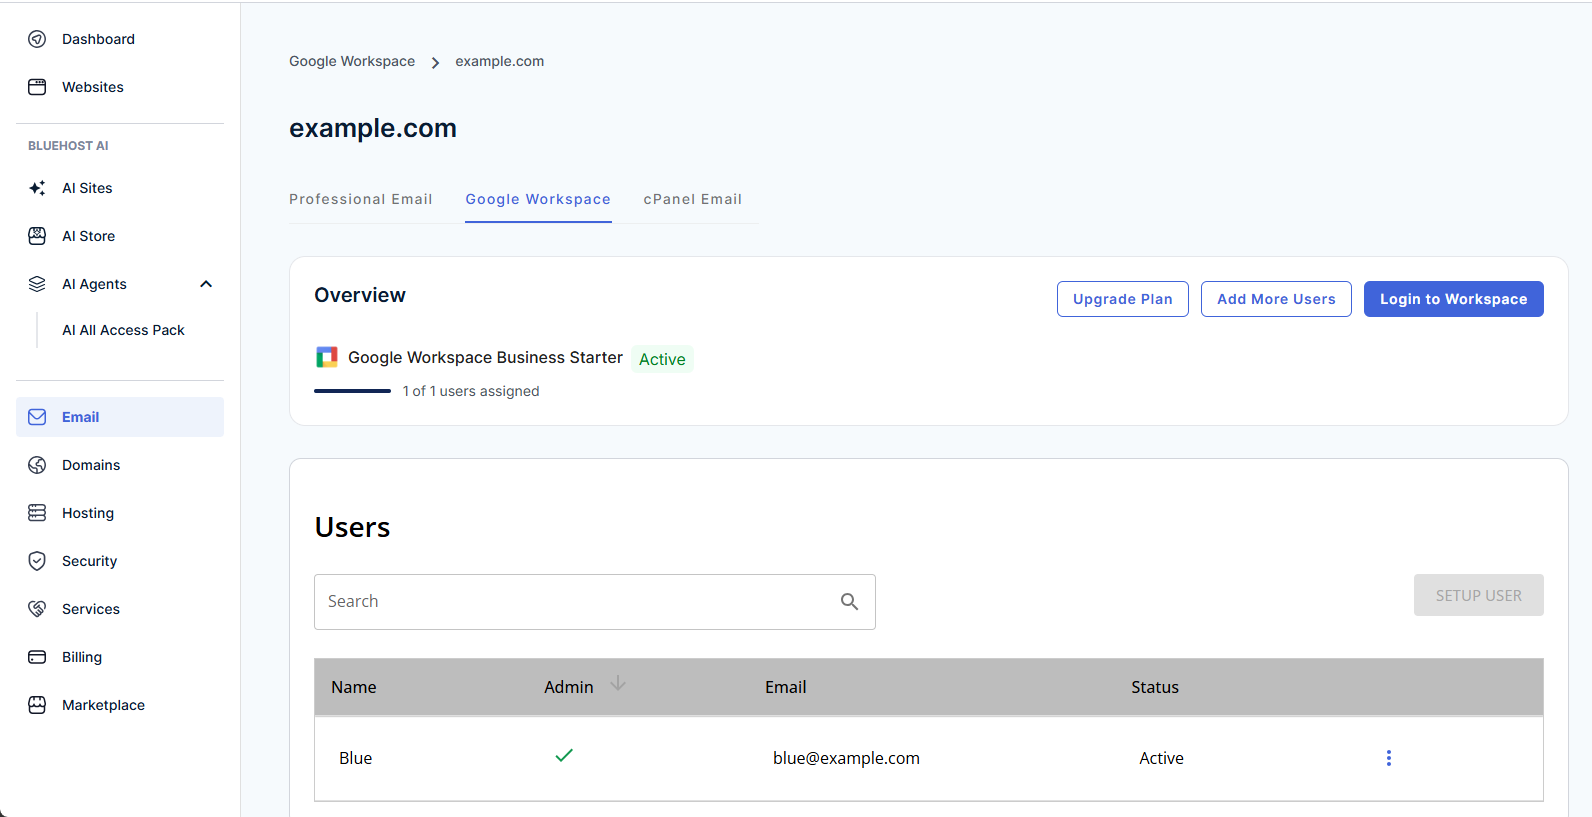Click the Hosting server icon
The height and width of the screenshot is (817, 1592).
pyautogui.click(x=37, y=513)
